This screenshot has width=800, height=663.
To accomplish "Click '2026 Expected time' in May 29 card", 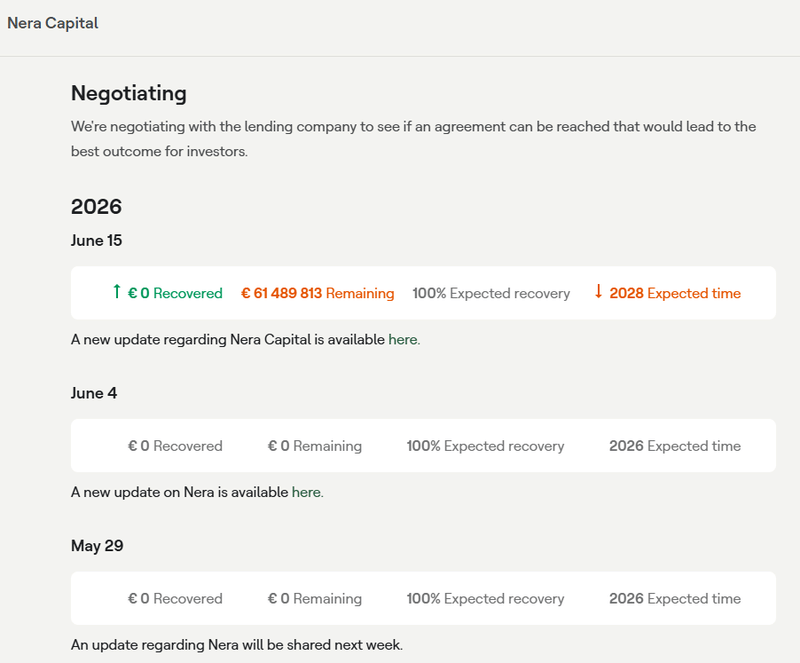I will [675, 598].
